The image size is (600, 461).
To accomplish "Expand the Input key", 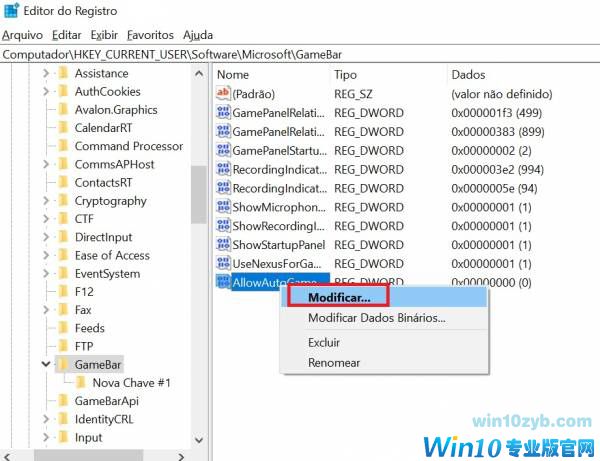I will (46, 437).
